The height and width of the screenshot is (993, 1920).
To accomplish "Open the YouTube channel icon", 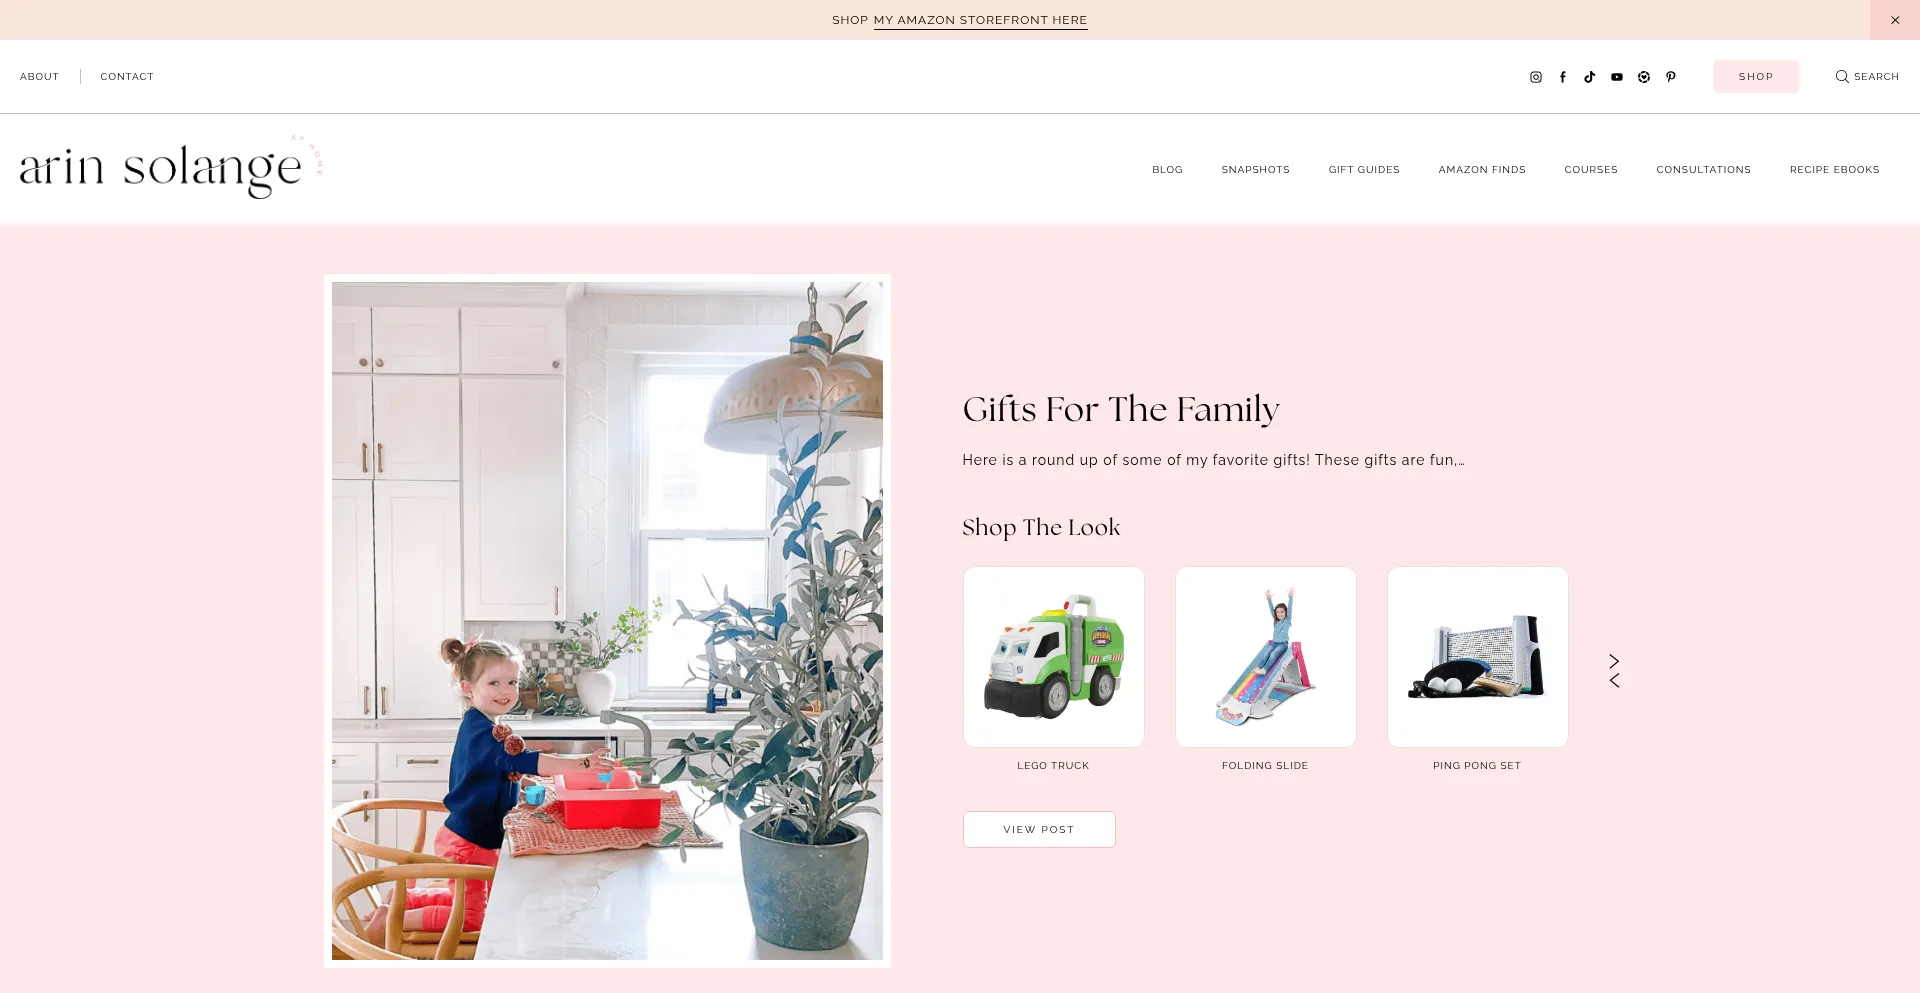I will (1617, 77).
